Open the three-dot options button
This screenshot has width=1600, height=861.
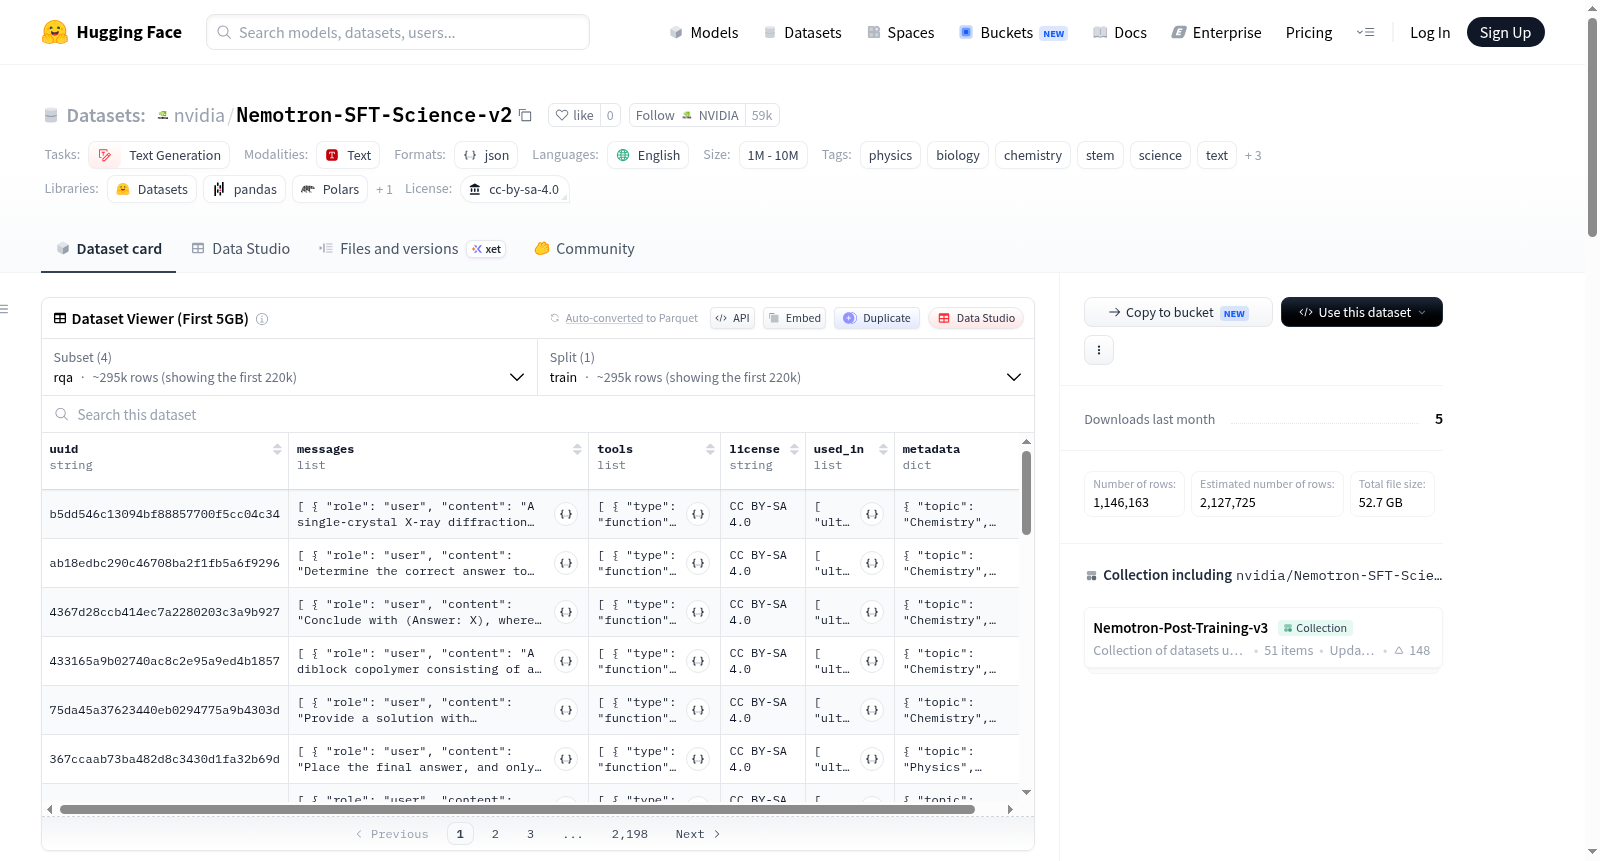click(1099, 350)
